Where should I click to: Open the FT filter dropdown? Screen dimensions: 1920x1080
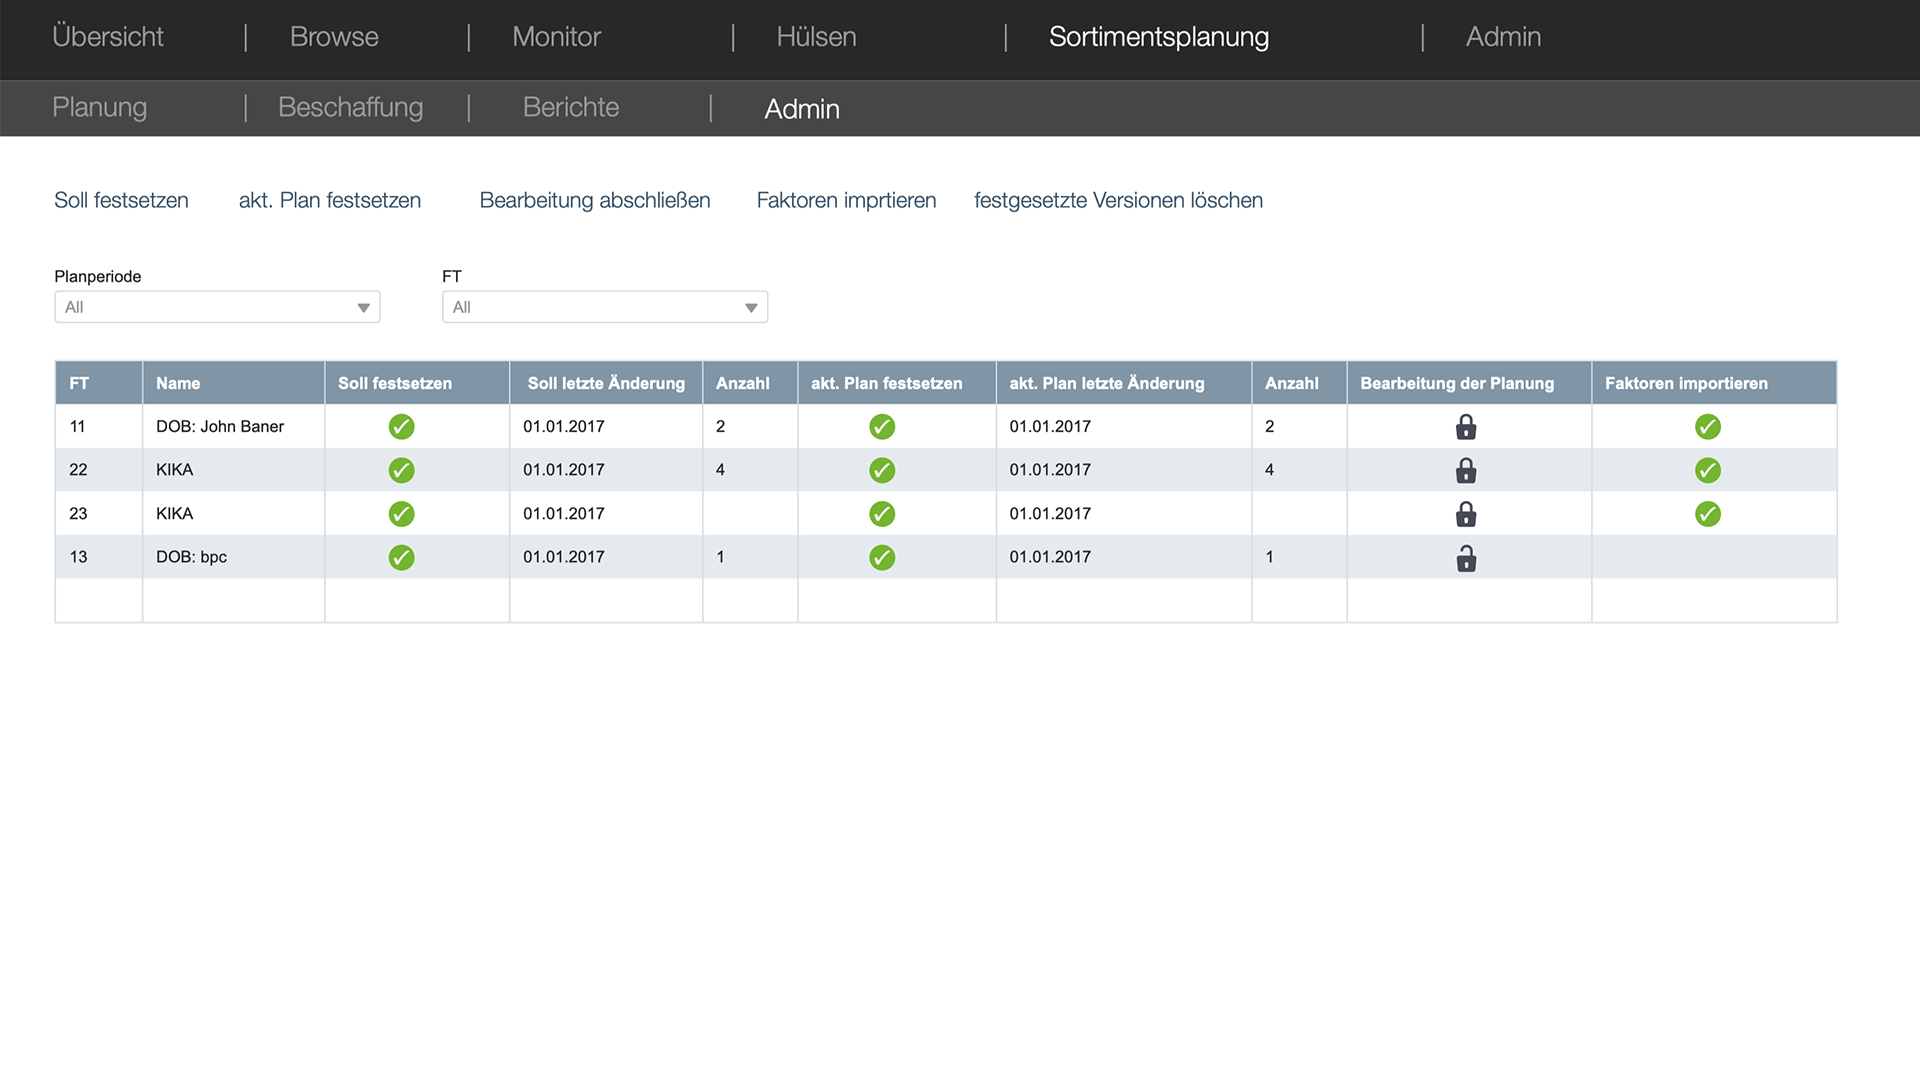point(604,307)
